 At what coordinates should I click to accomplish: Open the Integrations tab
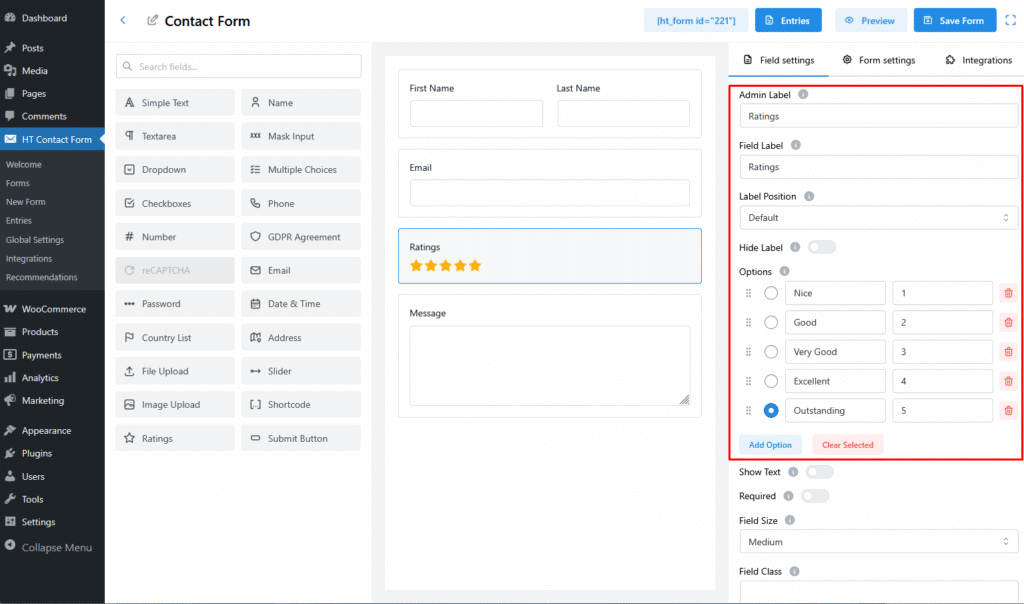click(978, 60)
